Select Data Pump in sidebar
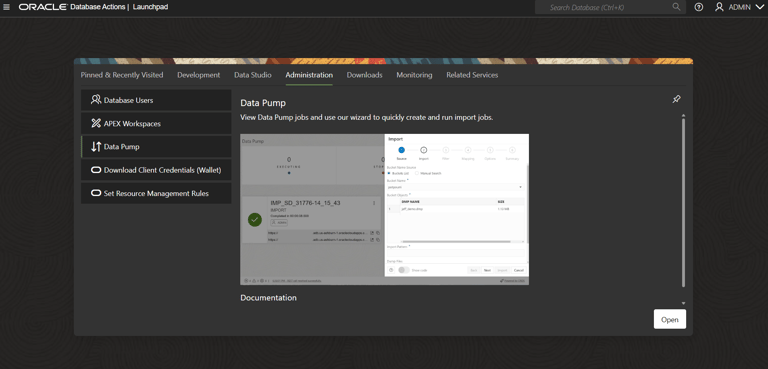768x369 pixels. coord(156,147)
